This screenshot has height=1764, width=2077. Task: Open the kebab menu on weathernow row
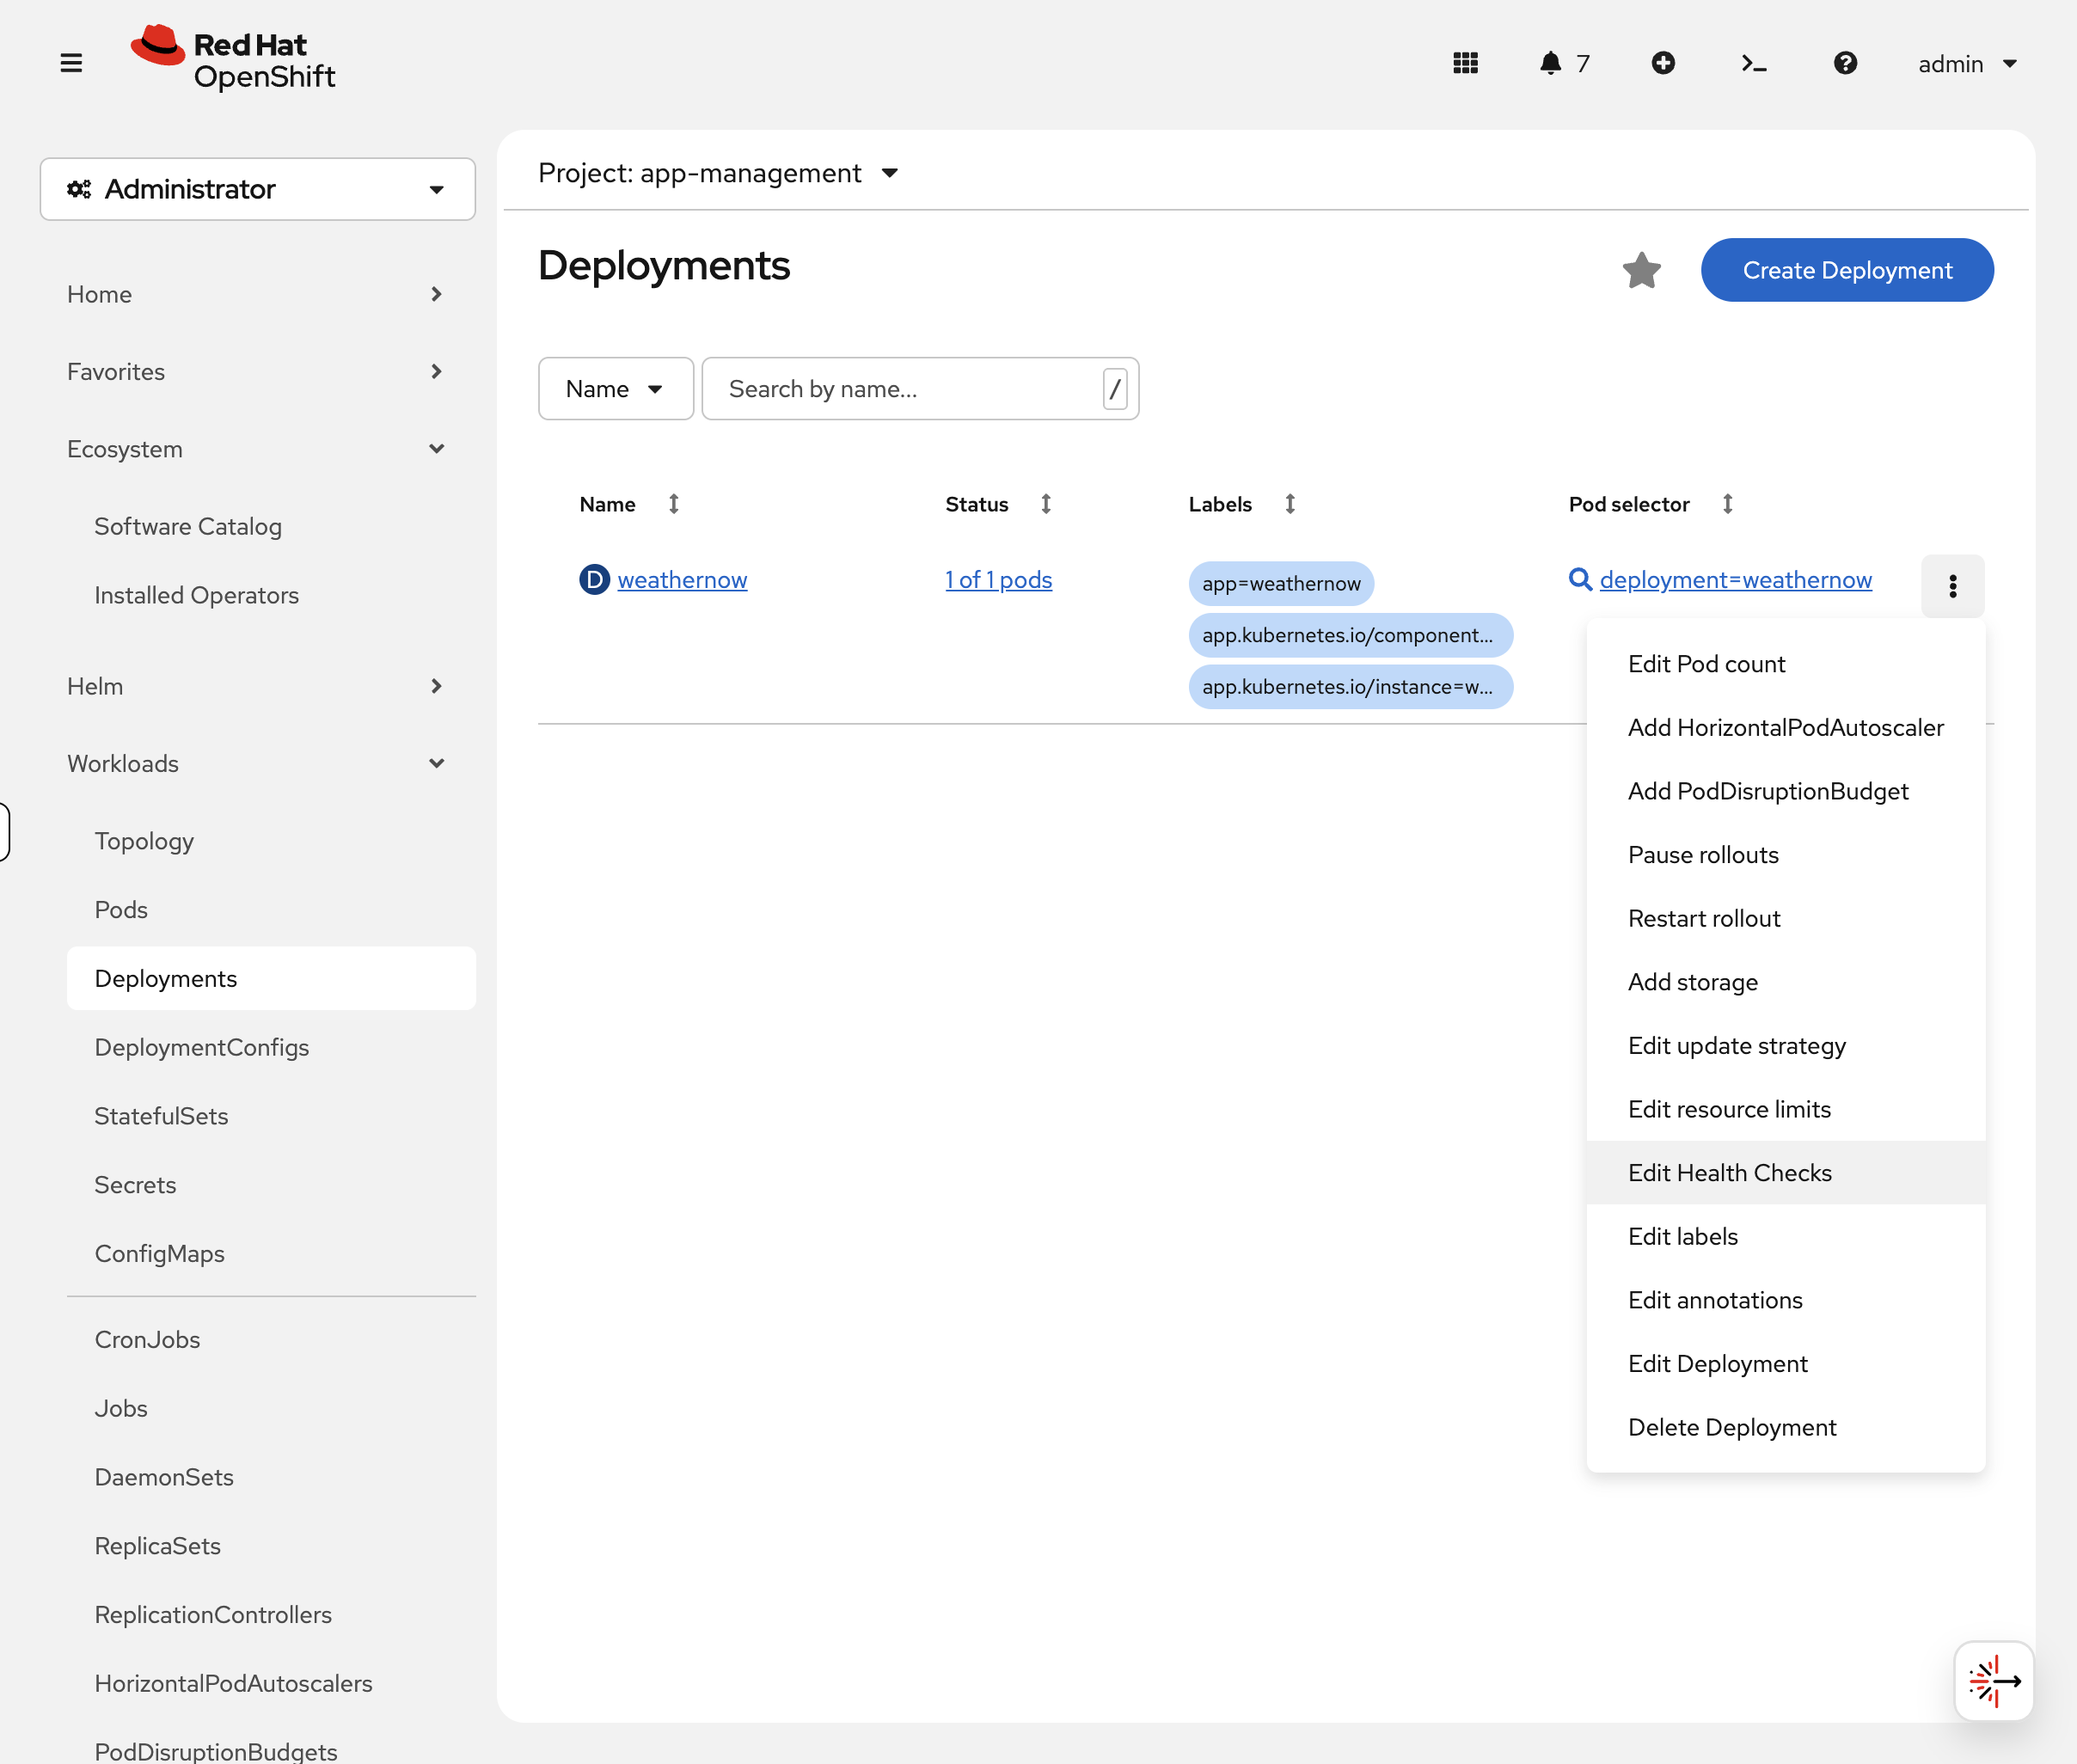(x=1952, y=586)
